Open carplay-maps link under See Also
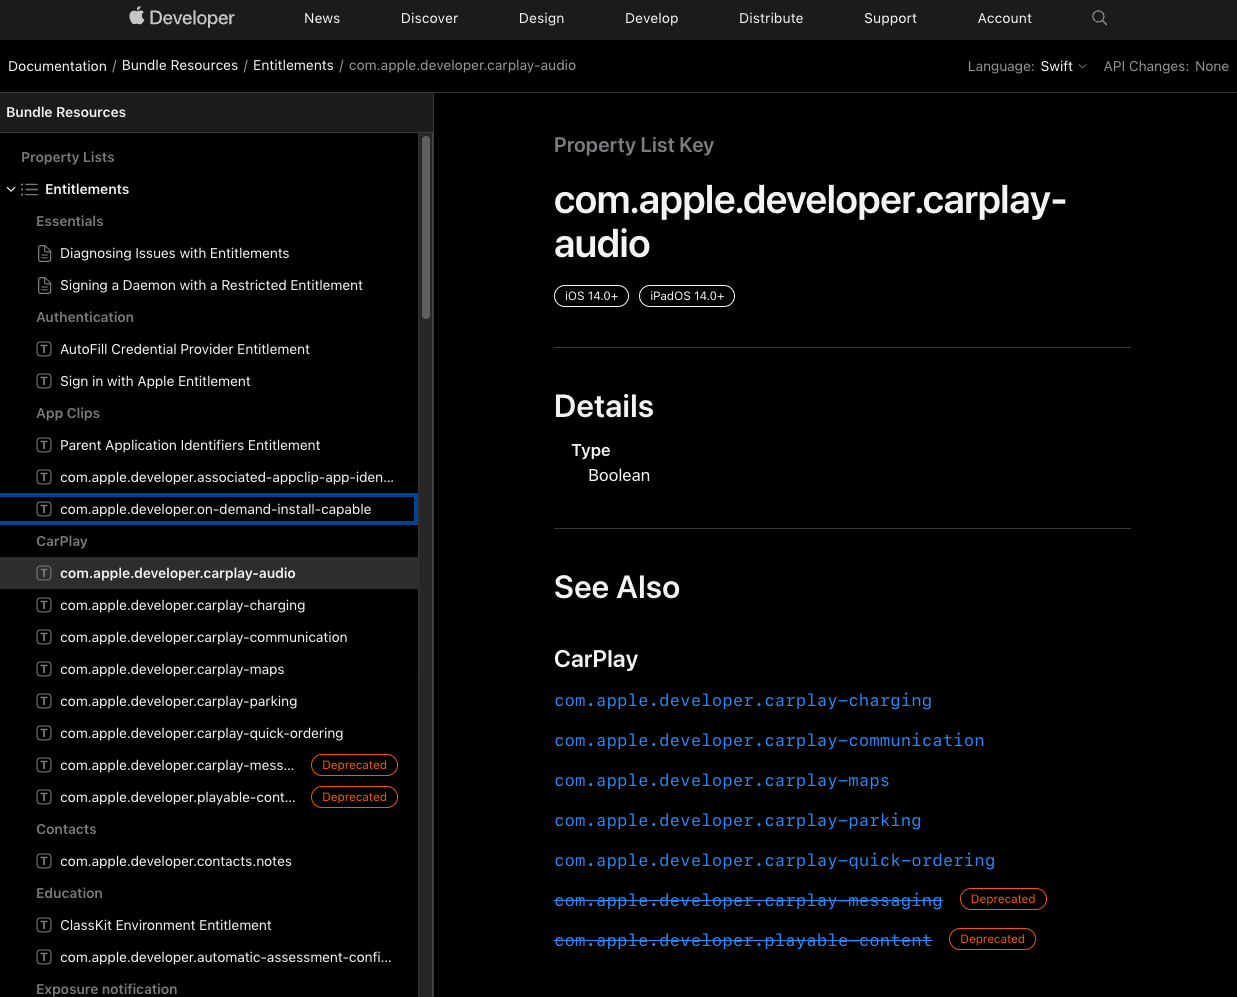This screenshot has height=997, width=1237. [722, 780]
